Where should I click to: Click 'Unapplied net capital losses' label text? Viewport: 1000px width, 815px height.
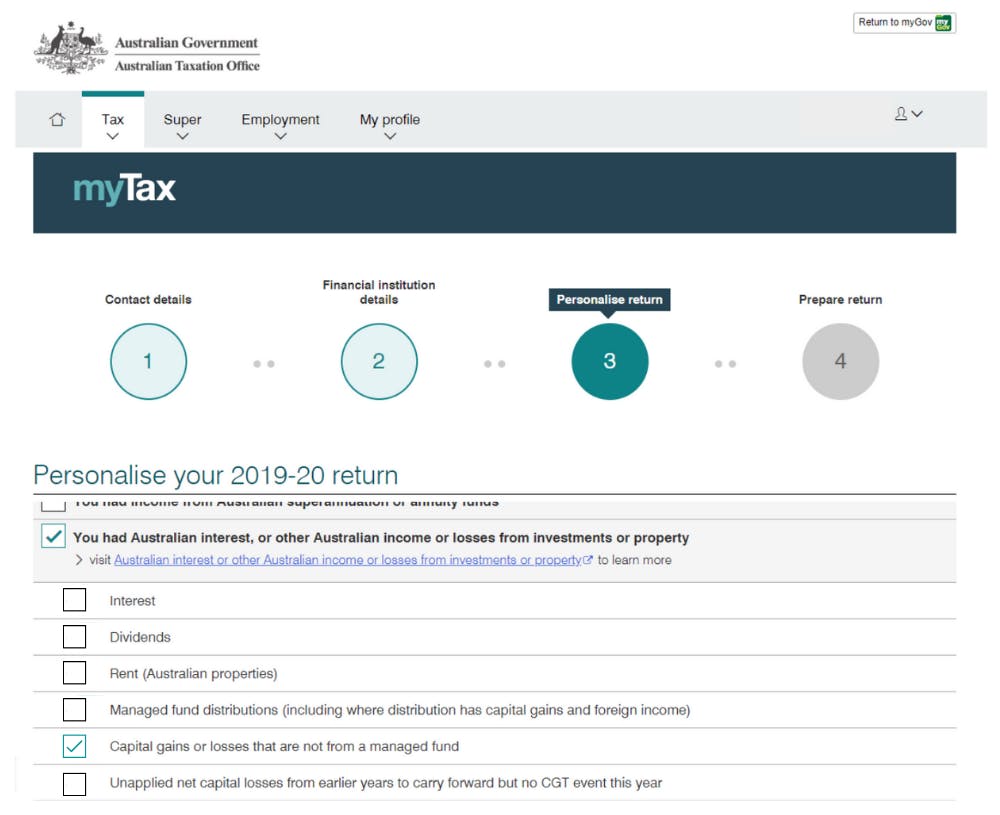[386, 782]
